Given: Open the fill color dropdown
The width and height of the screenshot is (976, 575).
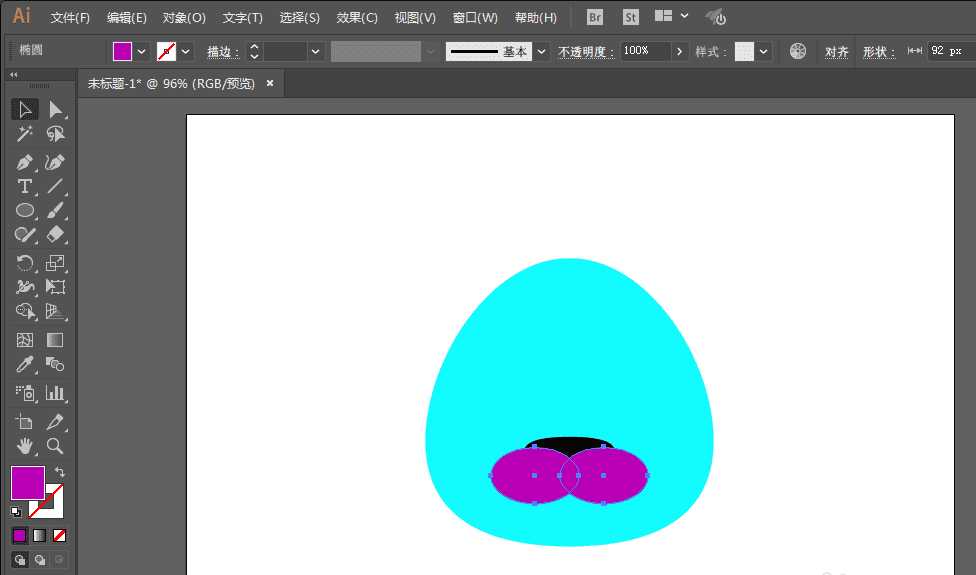Looking at the screenshot, I should click(141, 52).
